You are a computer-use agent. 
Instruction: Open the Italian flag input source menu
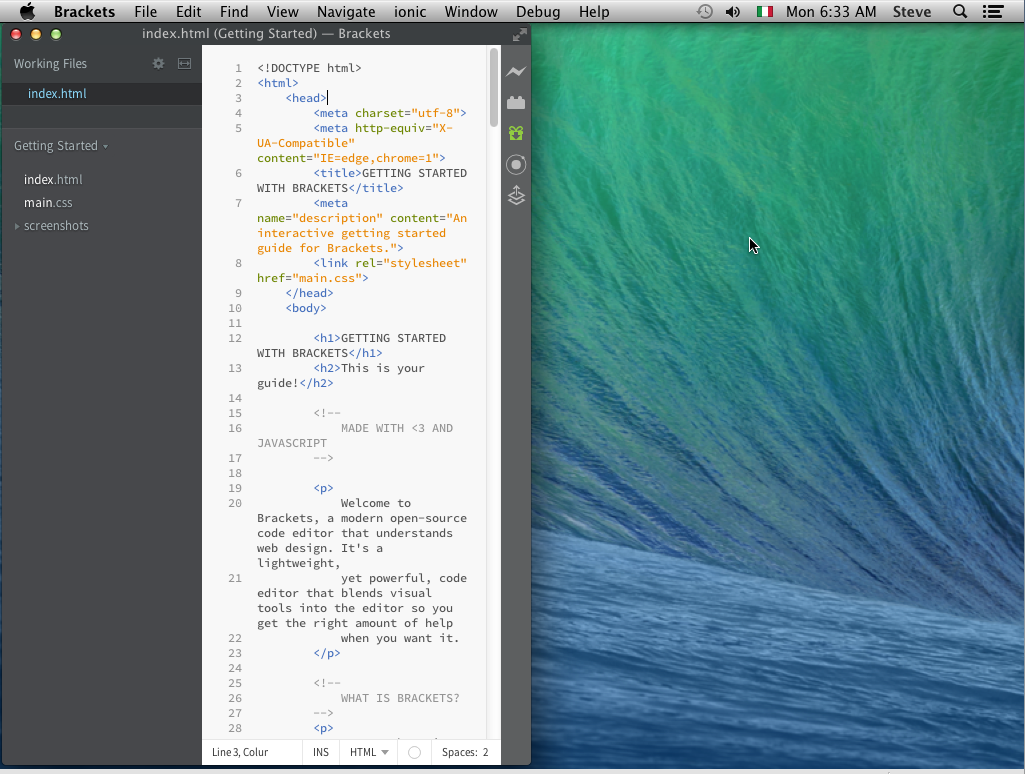click(764, 12)
